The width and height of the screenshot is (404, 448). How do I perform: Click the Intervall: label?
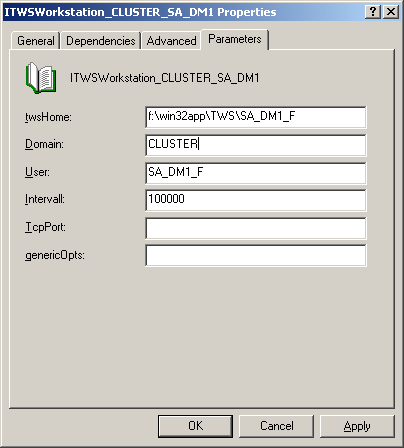coord(45,199)
